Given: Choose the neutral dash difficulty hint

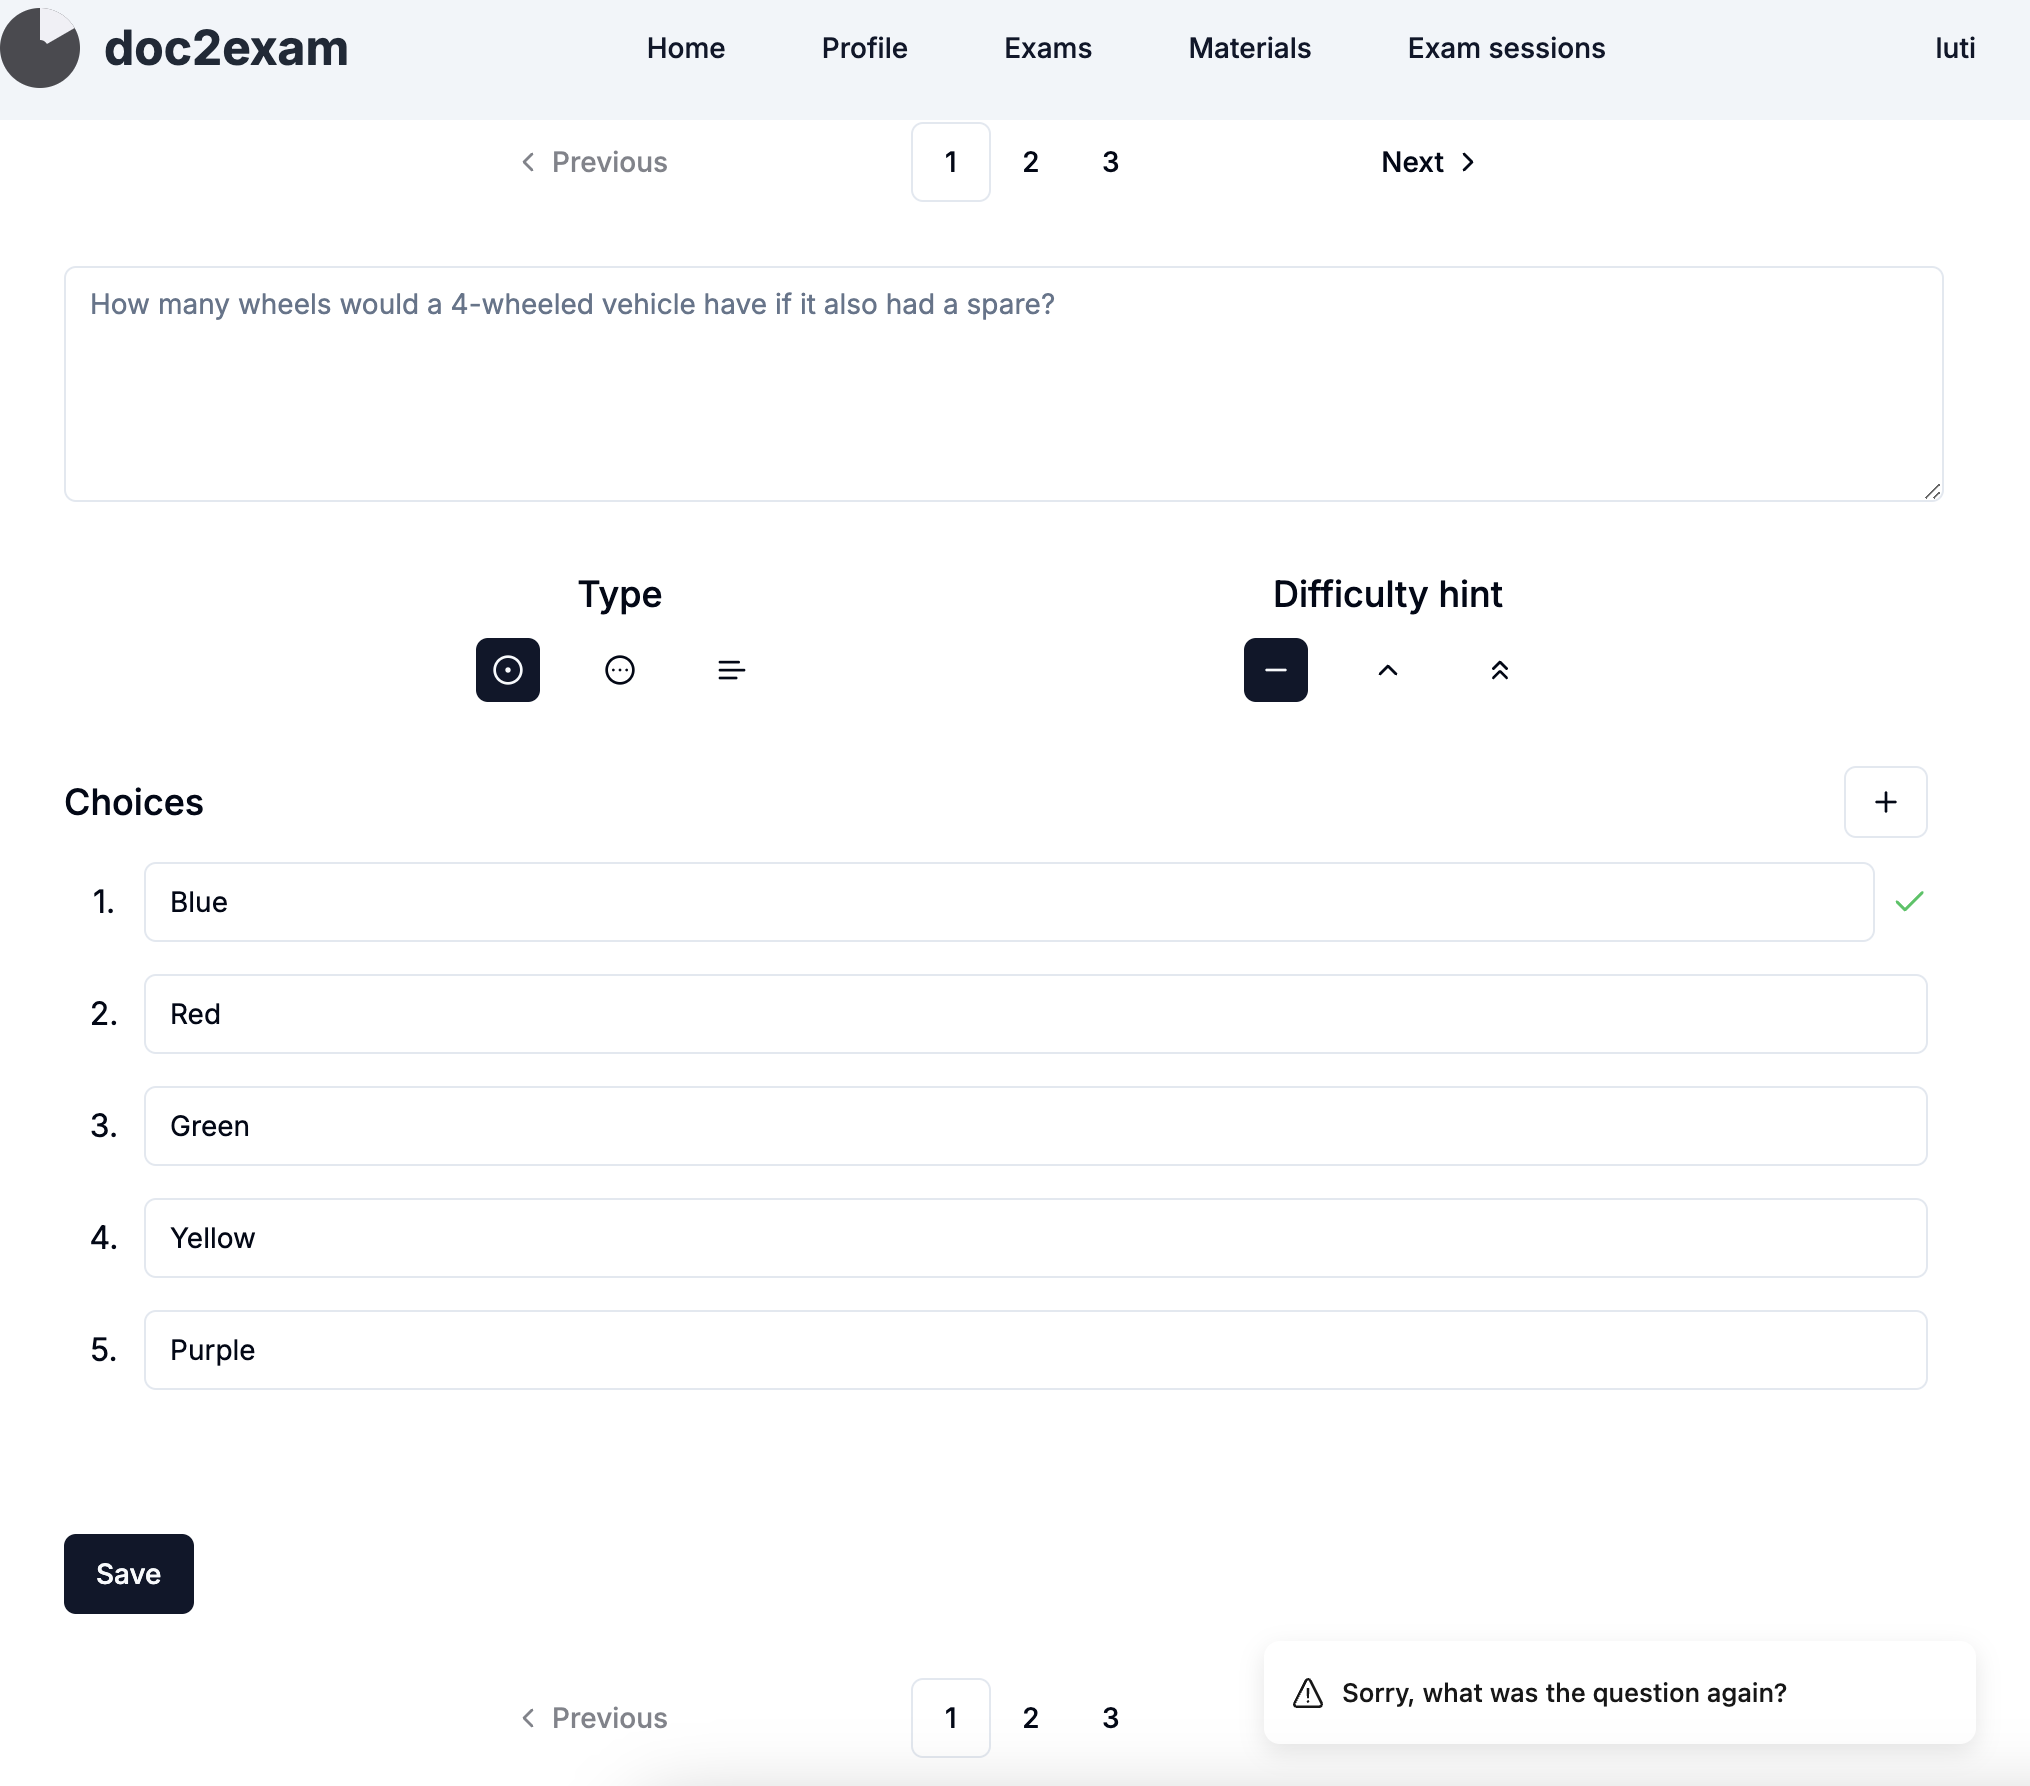Looking at the screenshot, I should (1275, 670).
